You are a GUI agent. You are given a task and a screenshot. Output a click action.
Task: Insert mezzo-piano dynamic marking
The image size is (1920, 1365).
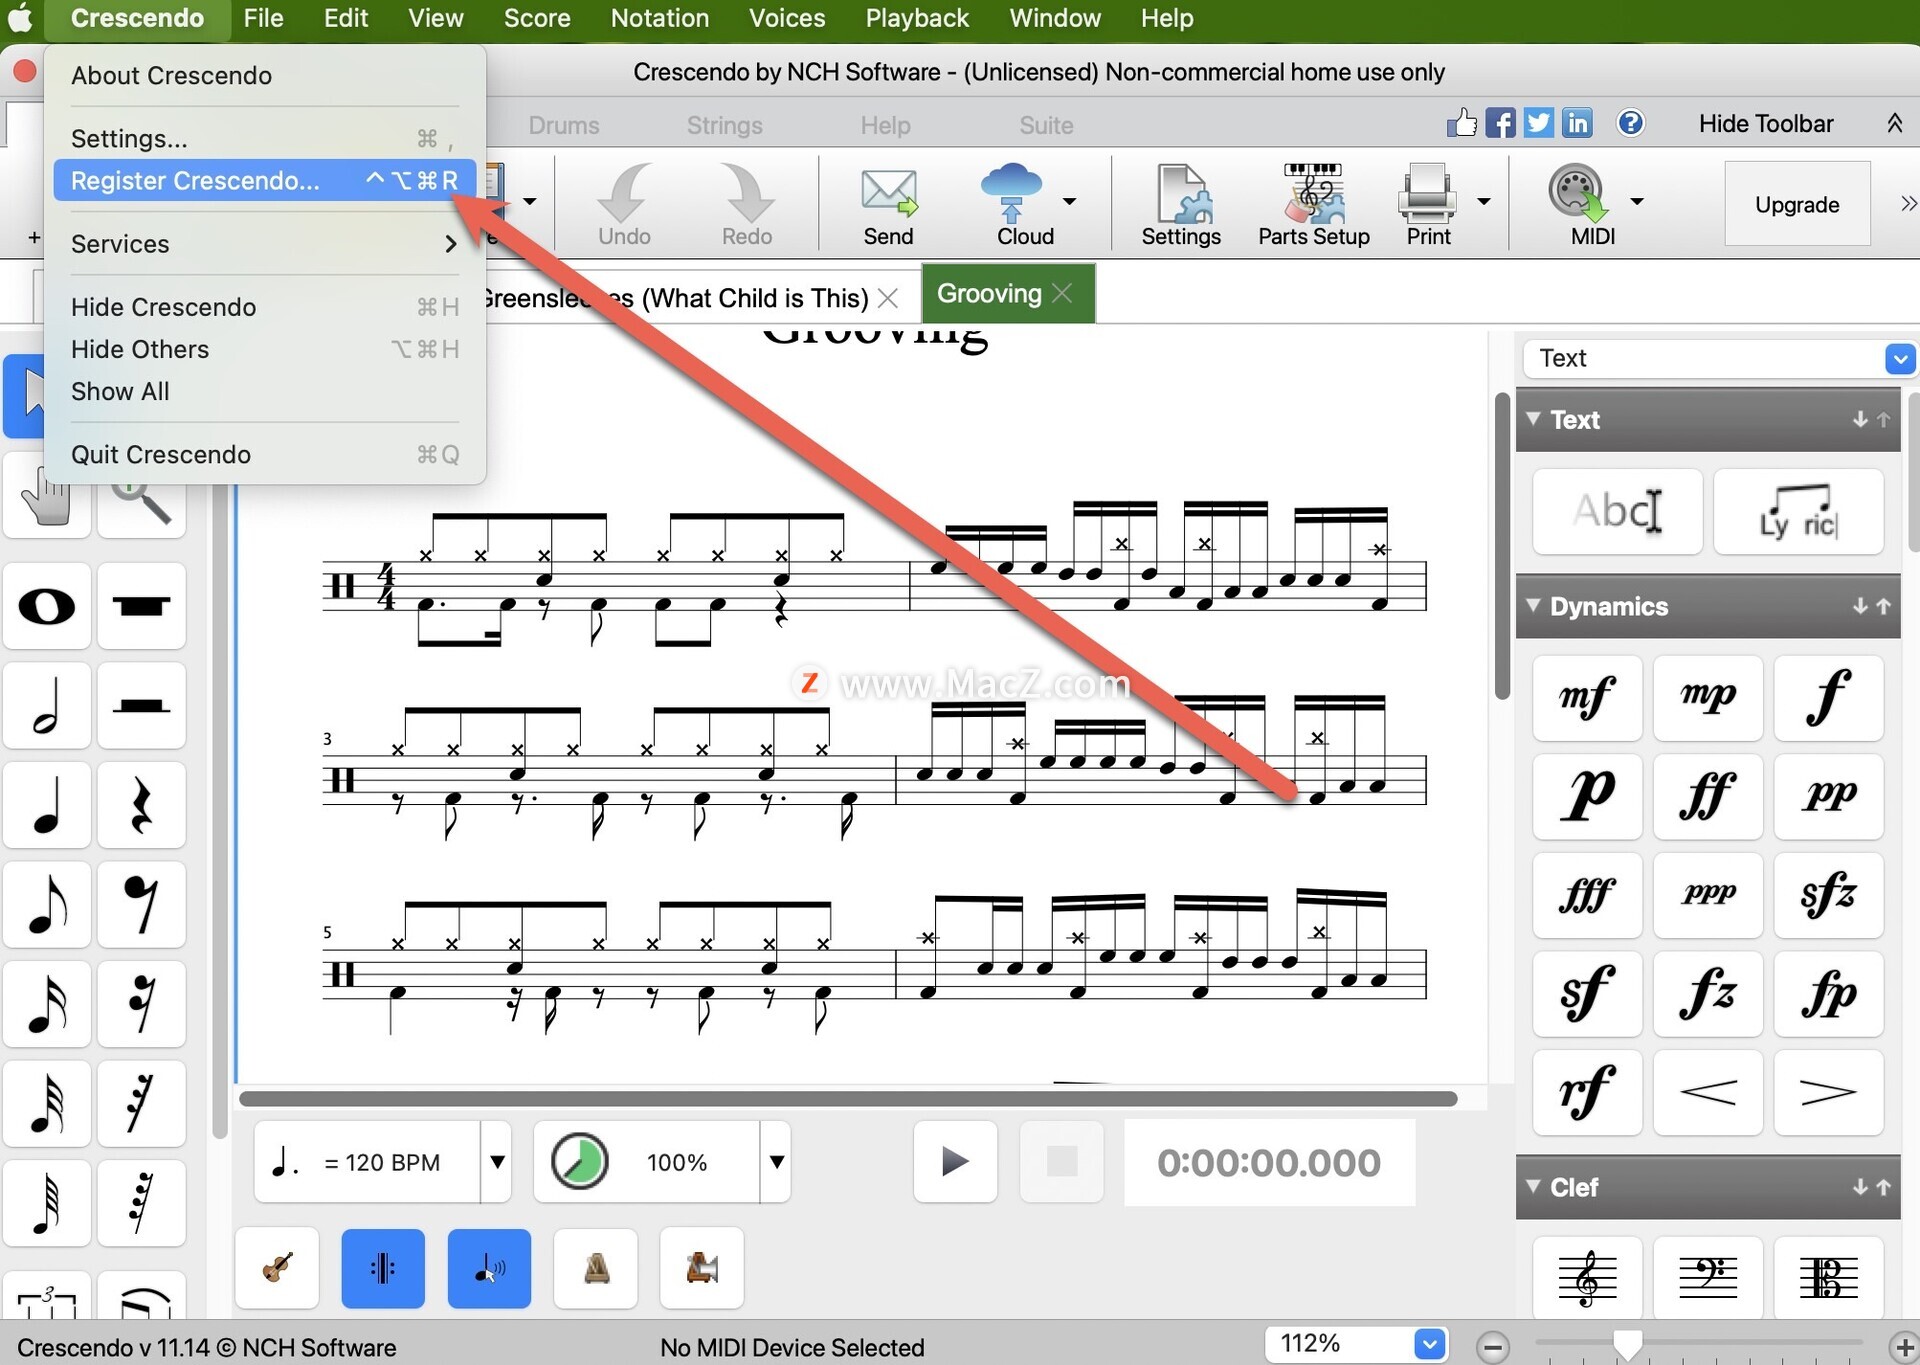(1708, 698)
